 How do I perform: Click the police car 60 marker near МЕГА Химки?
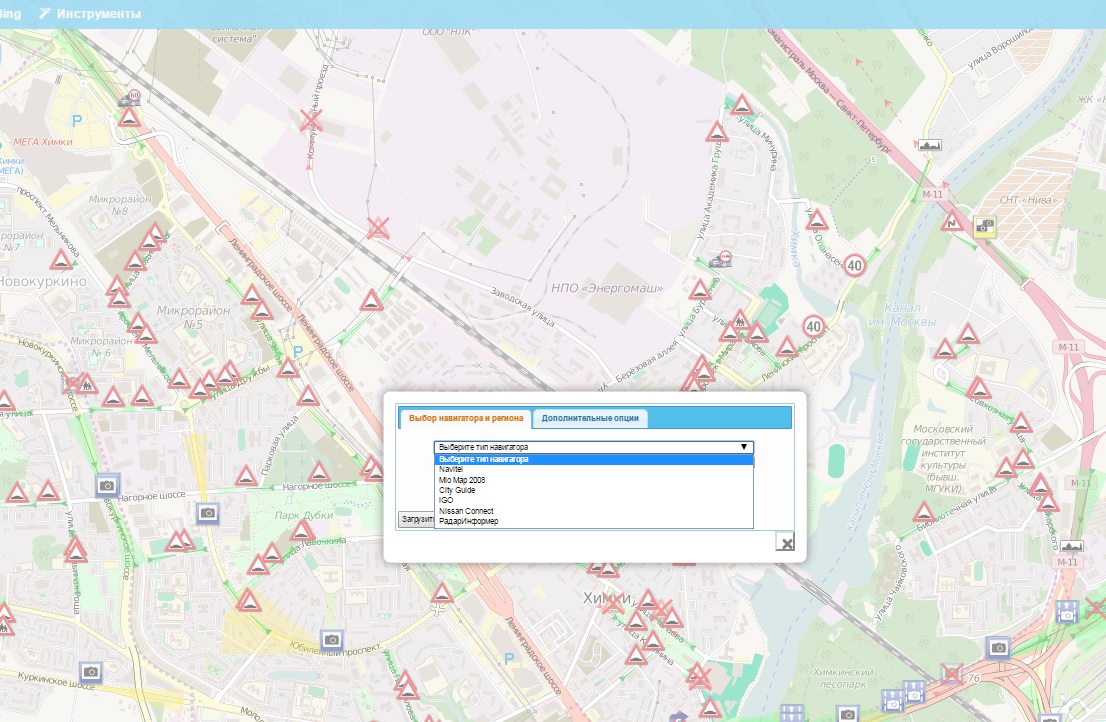tap(129, 99)
